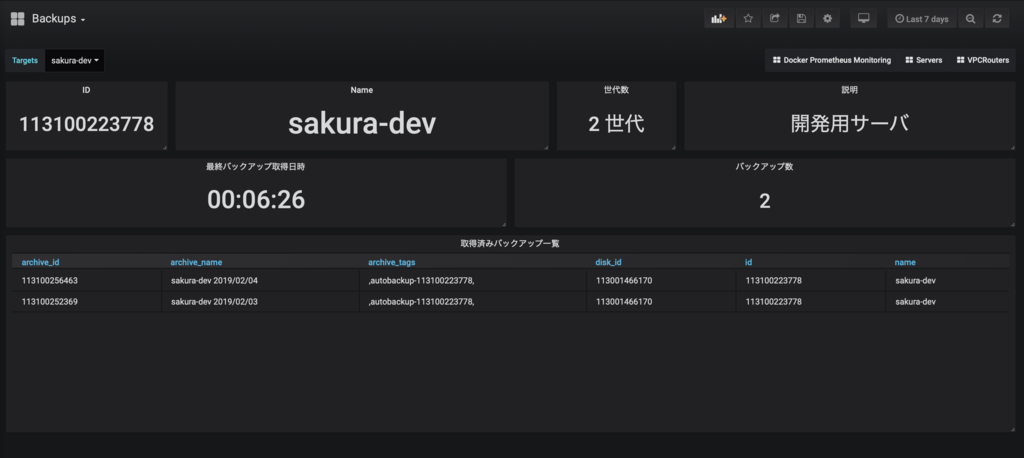
Task: Open the Grafana dashboard grid icon
Action: (x=18, y=19)
